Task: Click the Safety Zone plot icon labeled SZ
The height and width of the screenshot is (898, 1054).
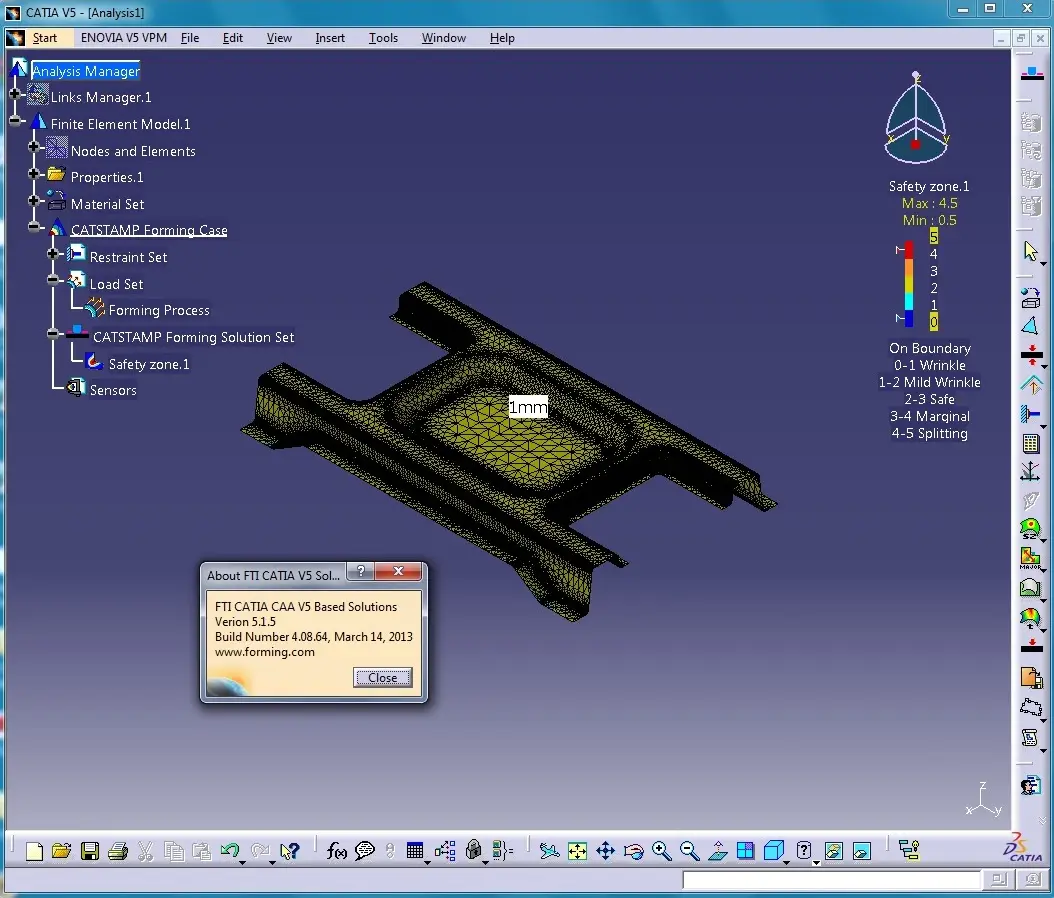Action: [x=1030, y=528]
